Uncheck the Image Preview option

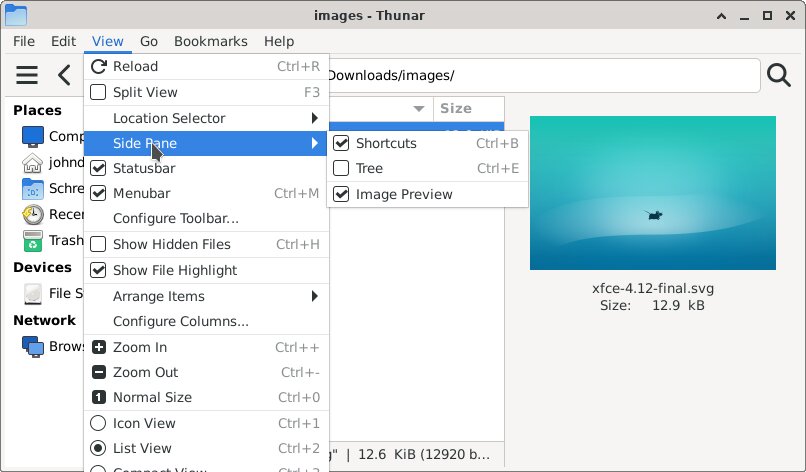pyautogui.click(x=341, y=194)
